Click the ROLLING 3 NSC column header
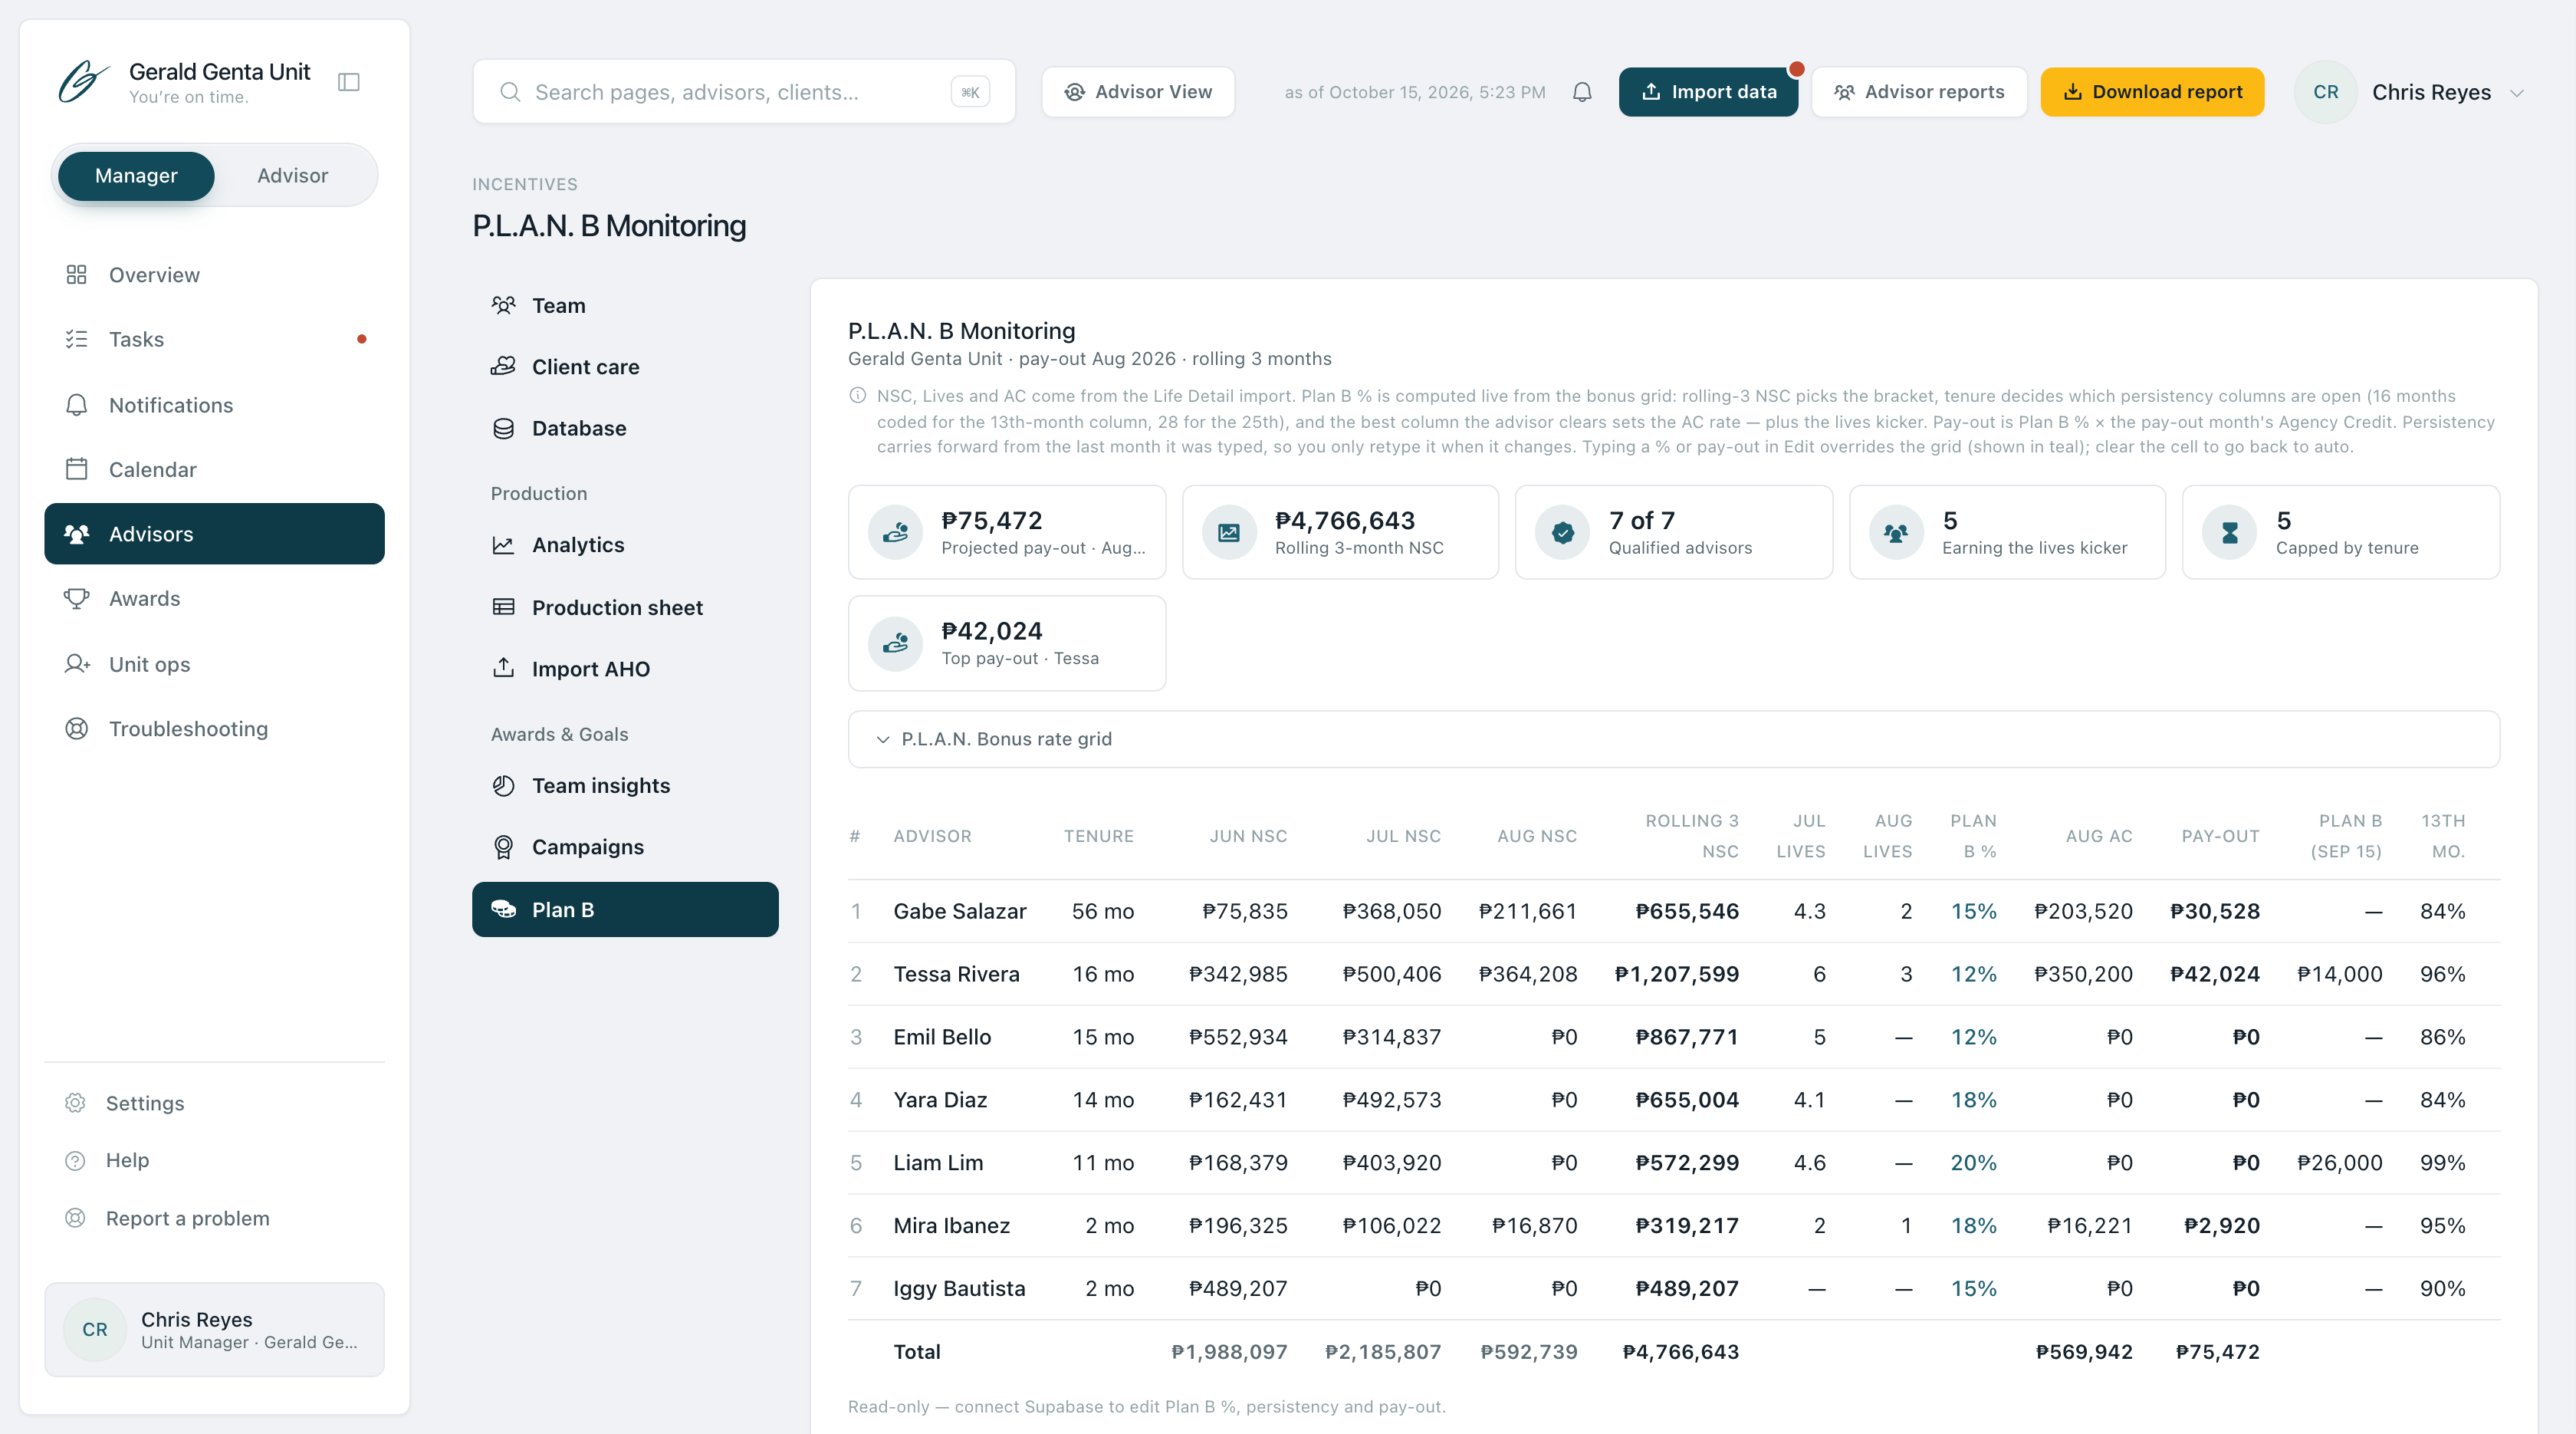Screen dimensions: 2576x1434 pyautogui.click(x=1692, y=836)
